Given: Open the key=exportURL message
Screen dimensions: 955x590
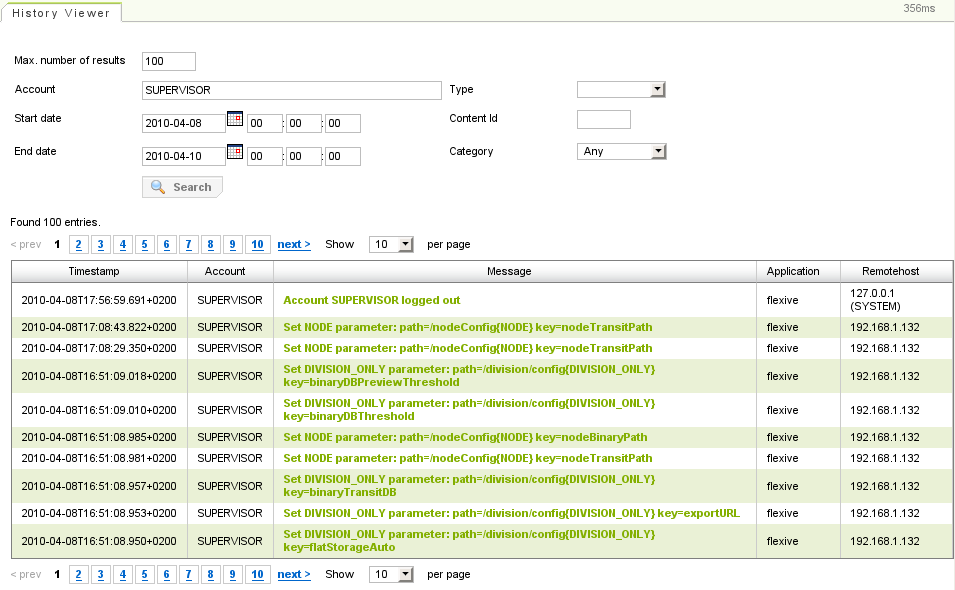Looking at the screenshot, I should [511, 513].
